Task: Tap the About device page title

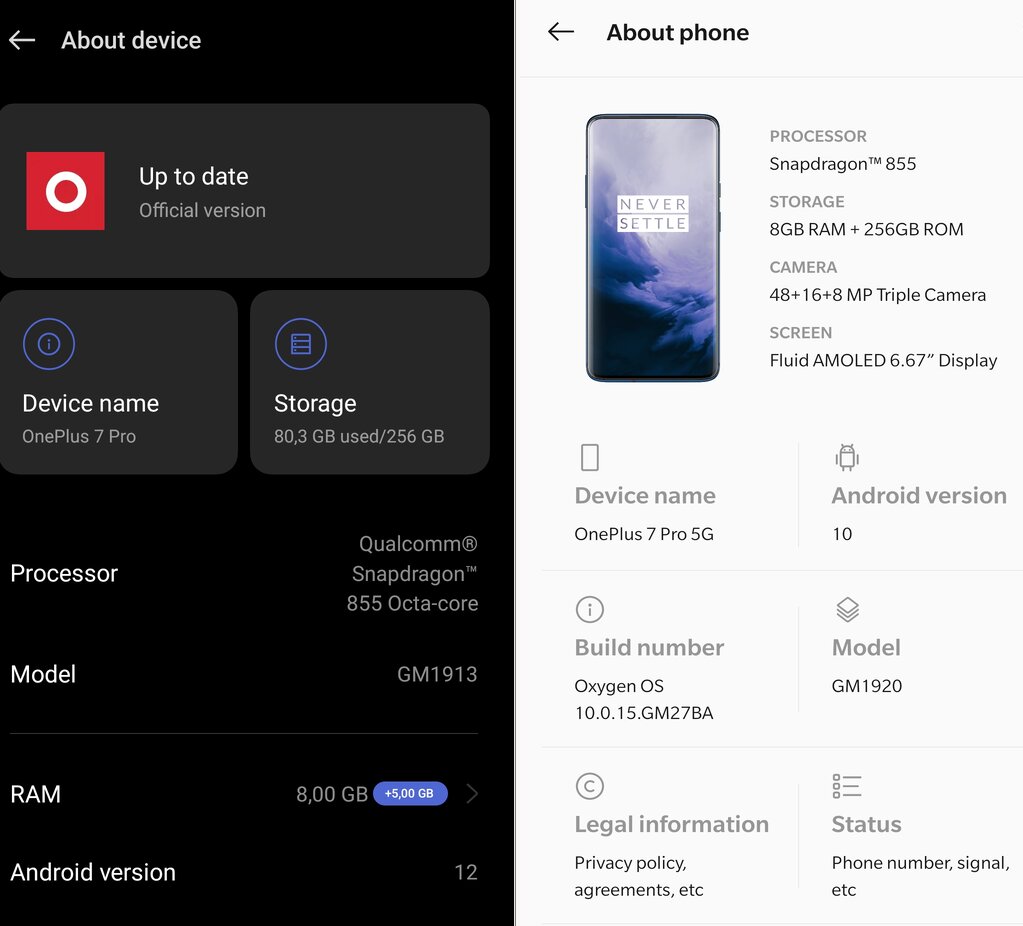Action: pyautogui.click(x=131, y=40)
